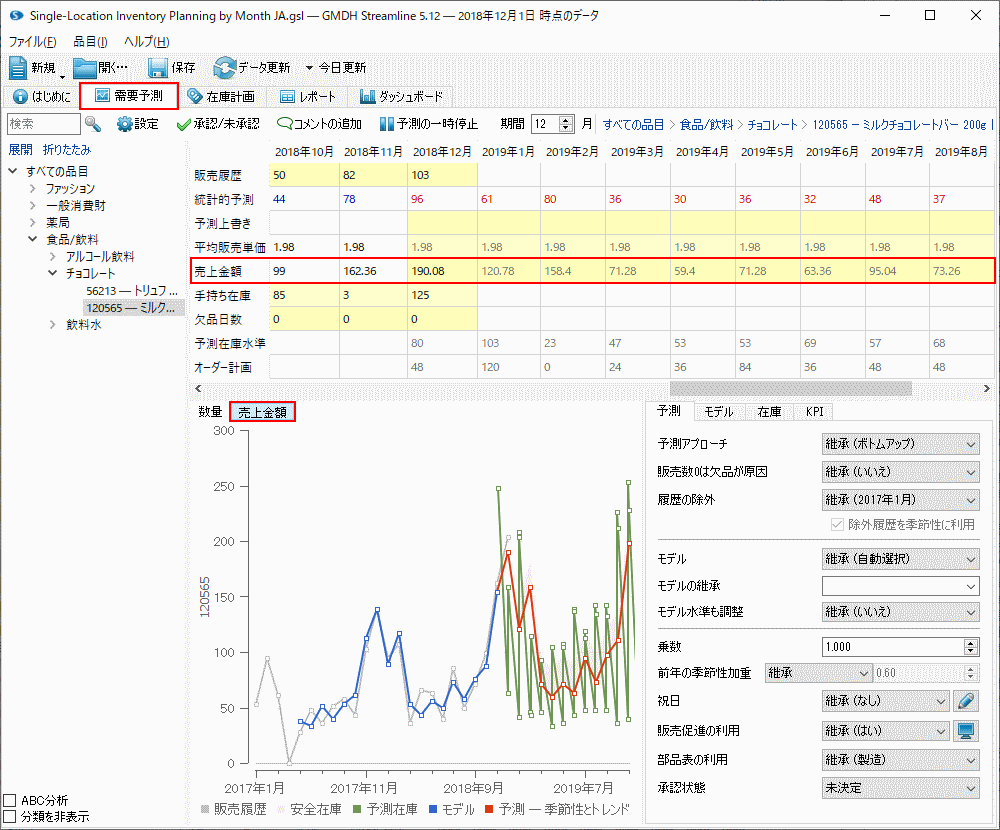The image size is (1000, 830).
Task: Click the 食品/飲料 breadcrumb link
Action: pyautogui.click(x=704, y=125)
